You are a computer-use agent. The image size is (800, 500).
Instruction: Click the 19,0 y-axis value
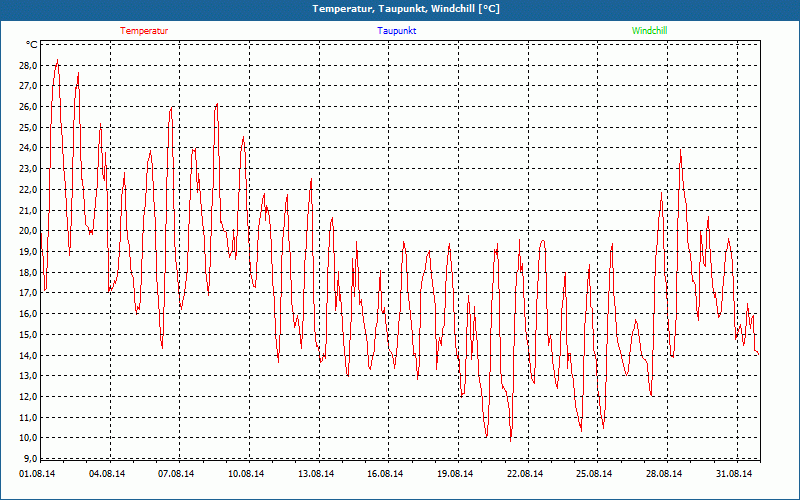(29, 252)
